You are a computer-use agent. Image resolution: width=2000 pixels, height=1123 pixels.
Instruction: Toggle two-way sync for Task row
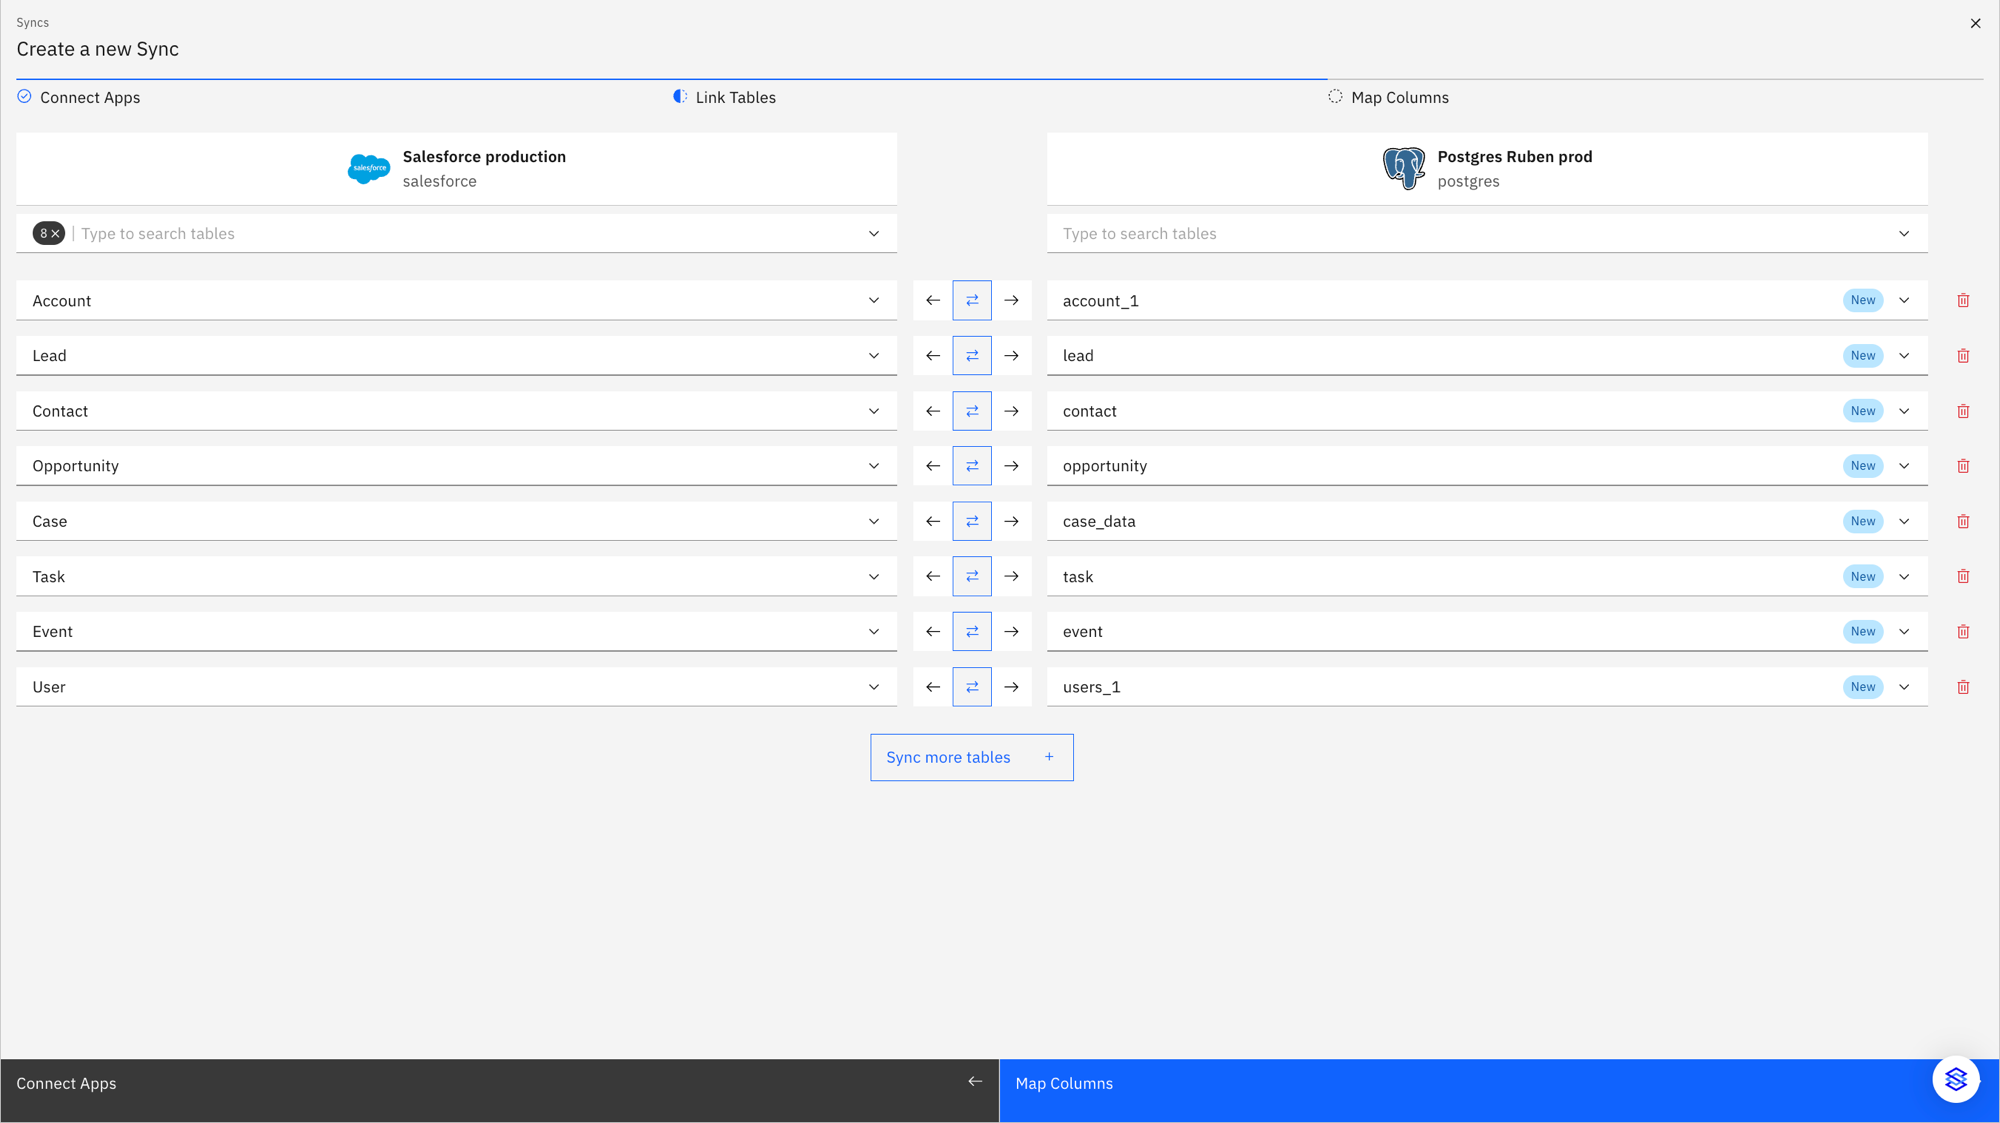(972, 577)
